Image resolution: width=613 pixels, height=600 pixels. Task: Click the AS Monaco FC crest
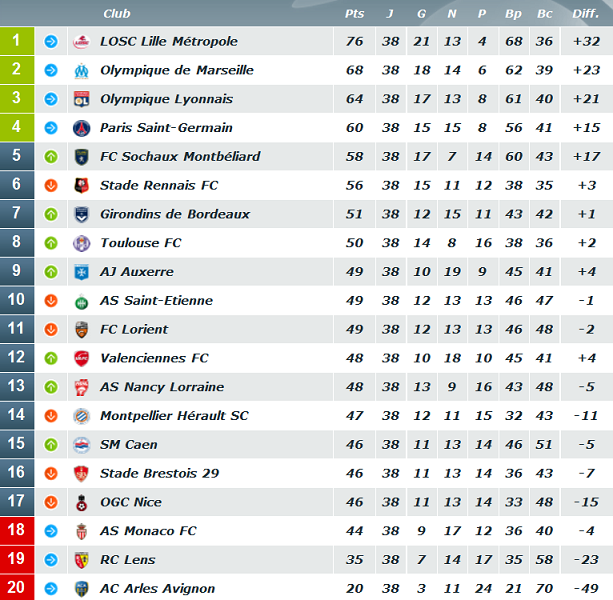pyautogui.click(x=81, y=532)
